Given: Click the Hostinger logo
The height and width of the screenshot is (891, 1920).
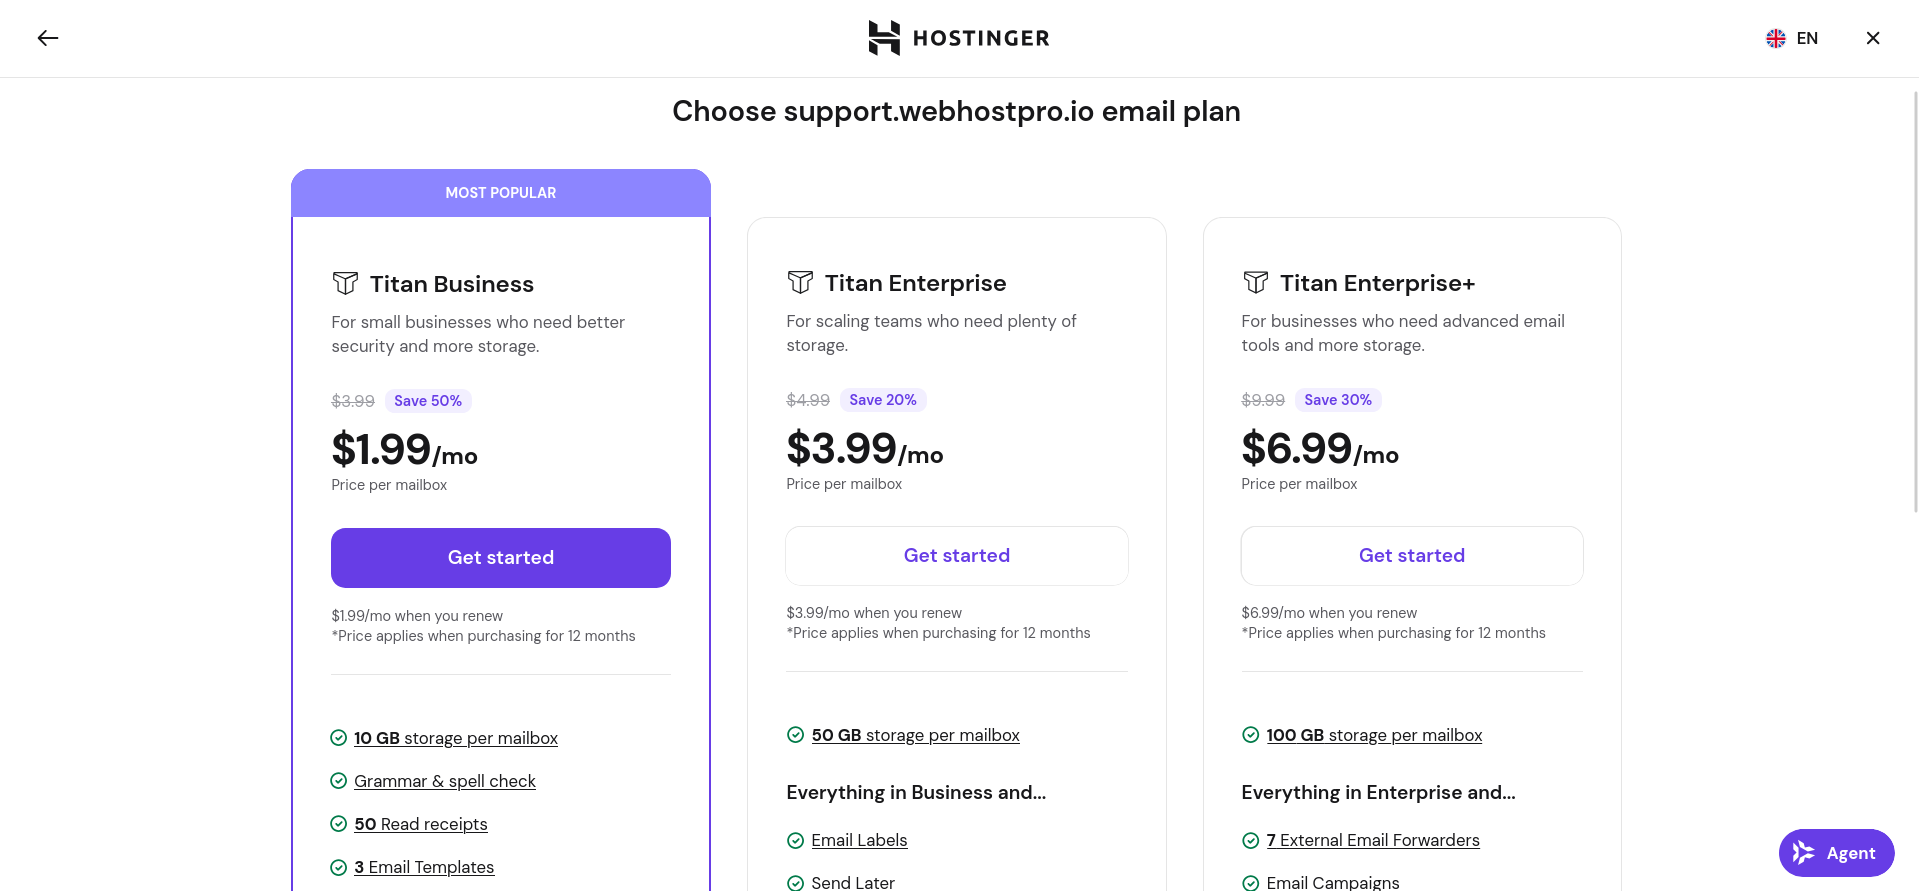Looking at the screenshot, I should click(x=959, y=38).
